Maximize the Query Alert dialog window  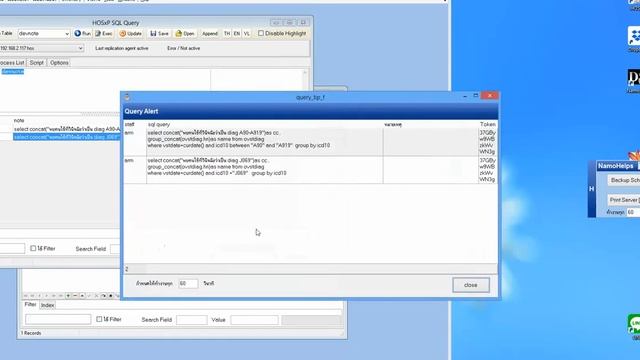[x=476, y=96]
